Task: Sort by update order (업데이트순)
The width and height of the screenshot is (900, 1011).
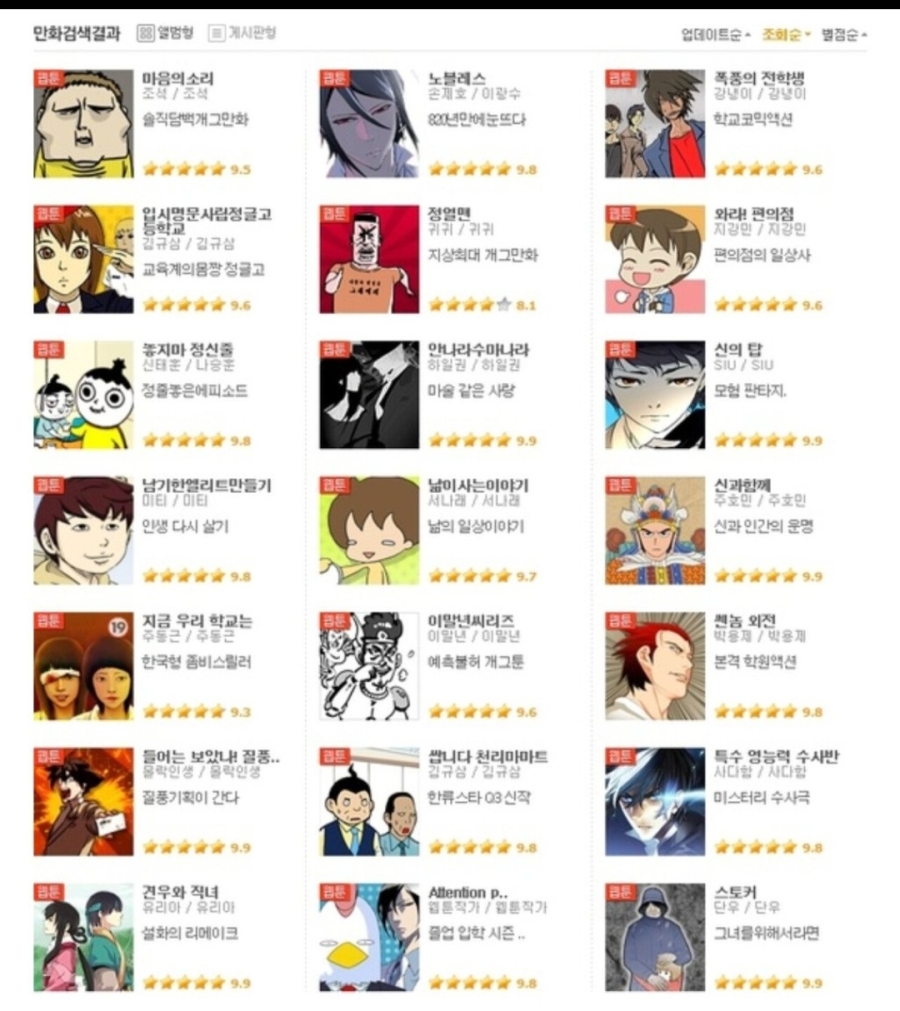Action: tap(715, 34)
